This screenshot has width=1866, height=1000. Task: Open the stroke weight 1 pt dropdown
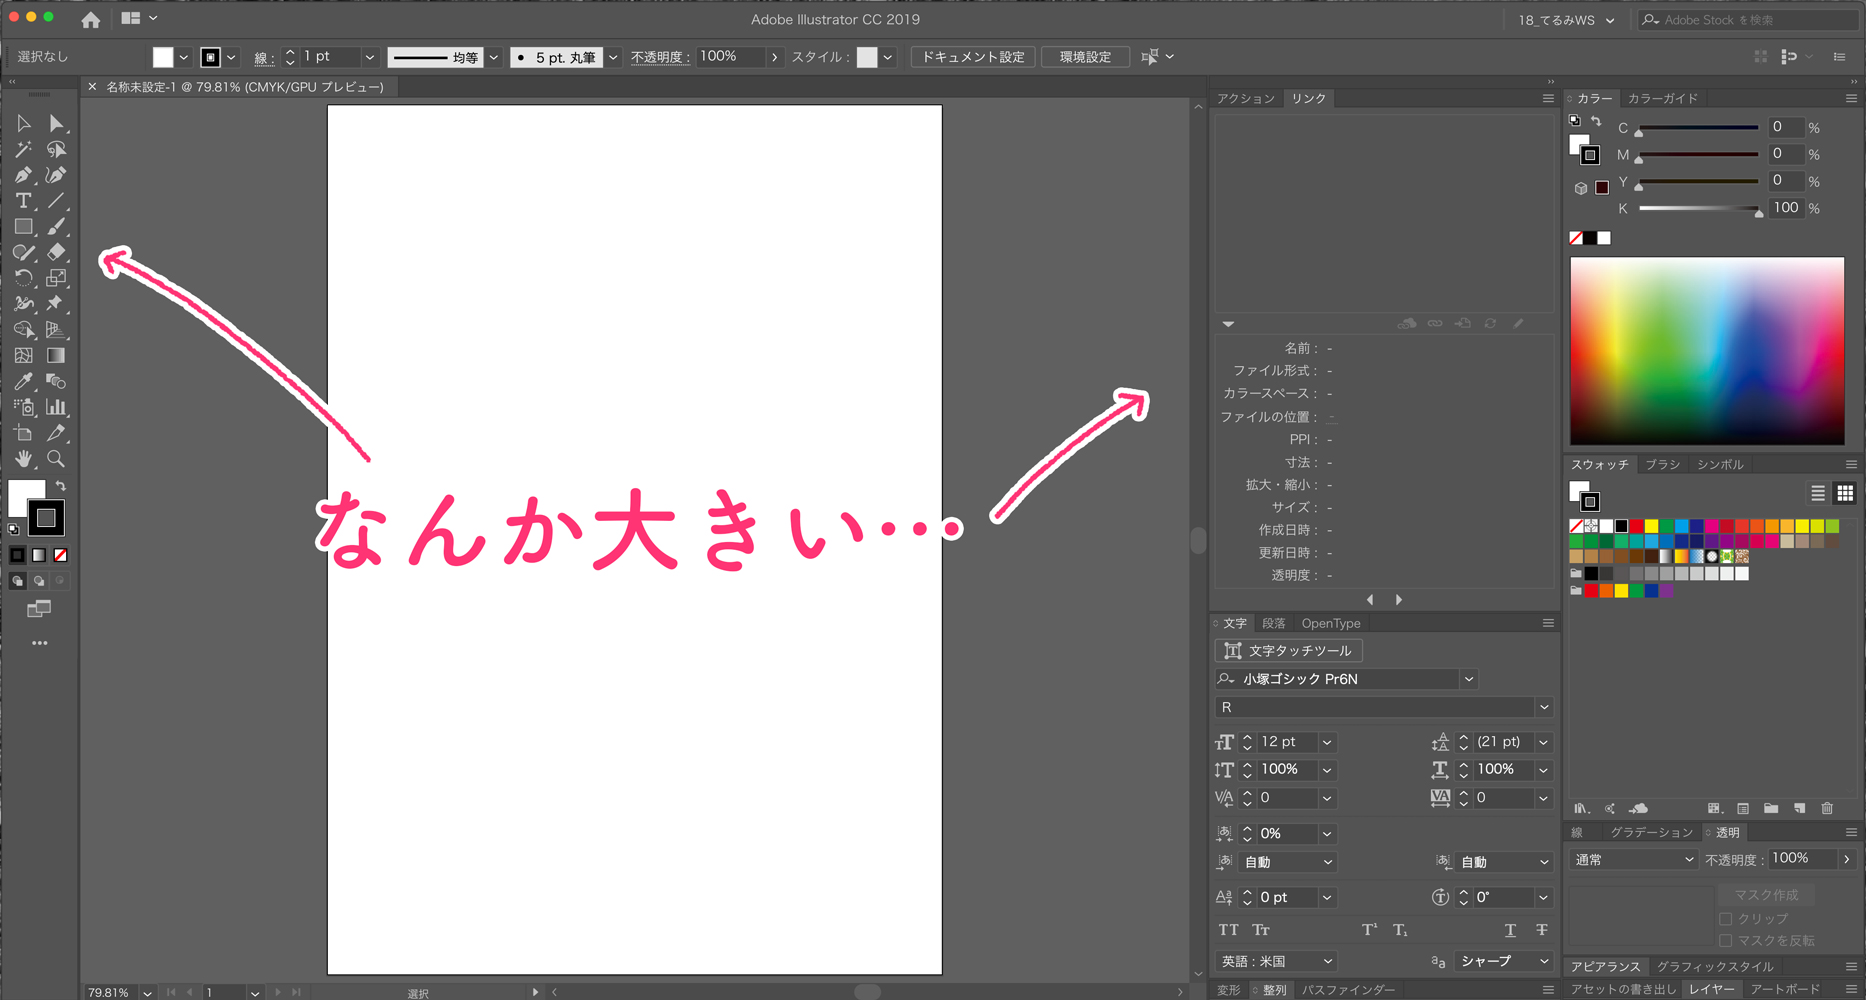(x=369, y=57)
